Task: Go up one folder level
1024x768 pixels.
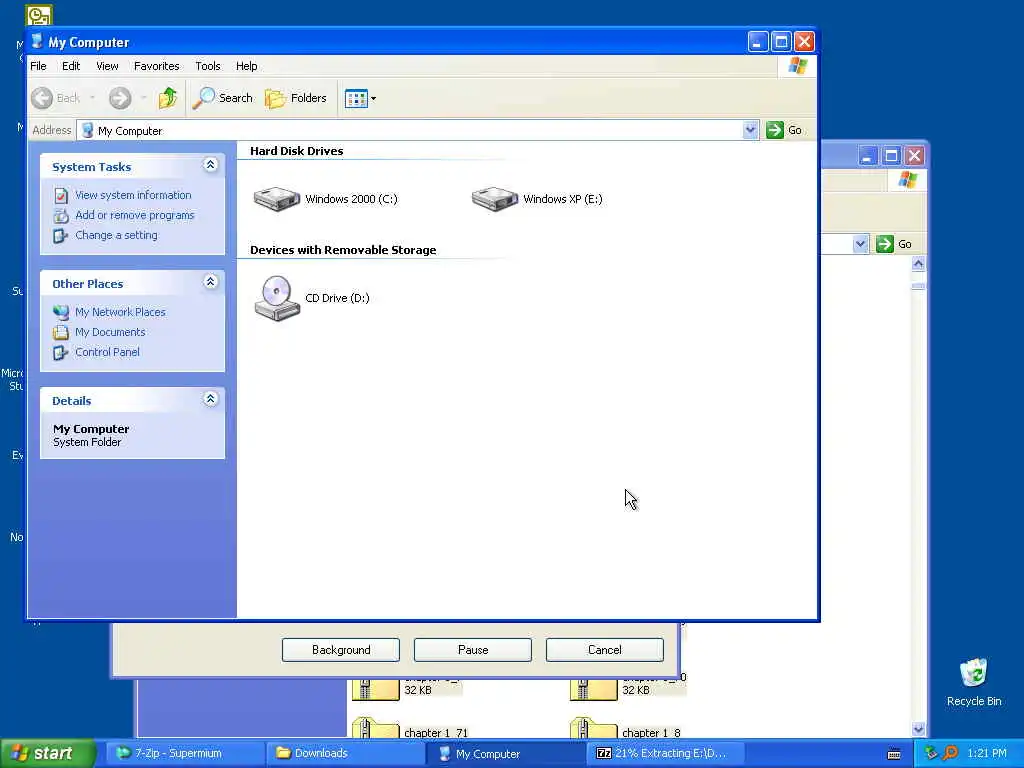Action: coord(168,98)
